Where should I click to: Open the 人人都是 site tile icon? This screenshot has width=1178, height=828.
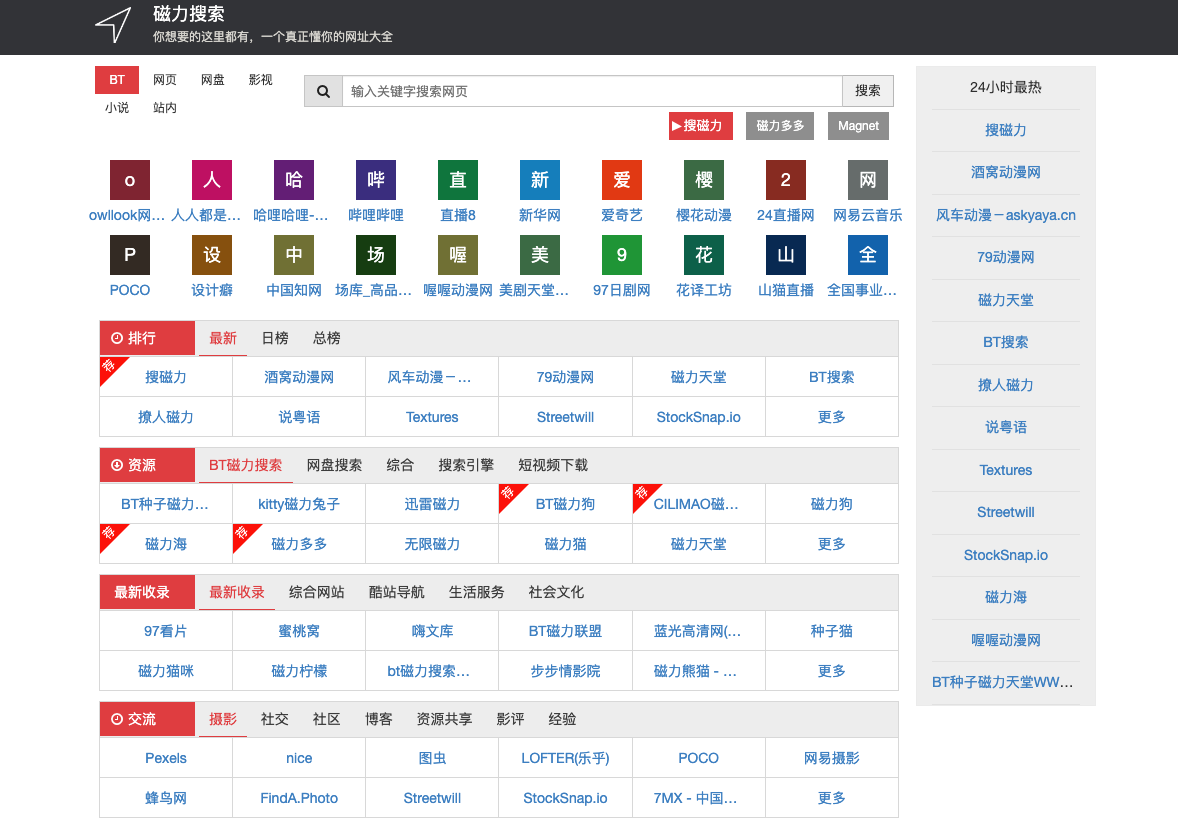pos(212,180)
